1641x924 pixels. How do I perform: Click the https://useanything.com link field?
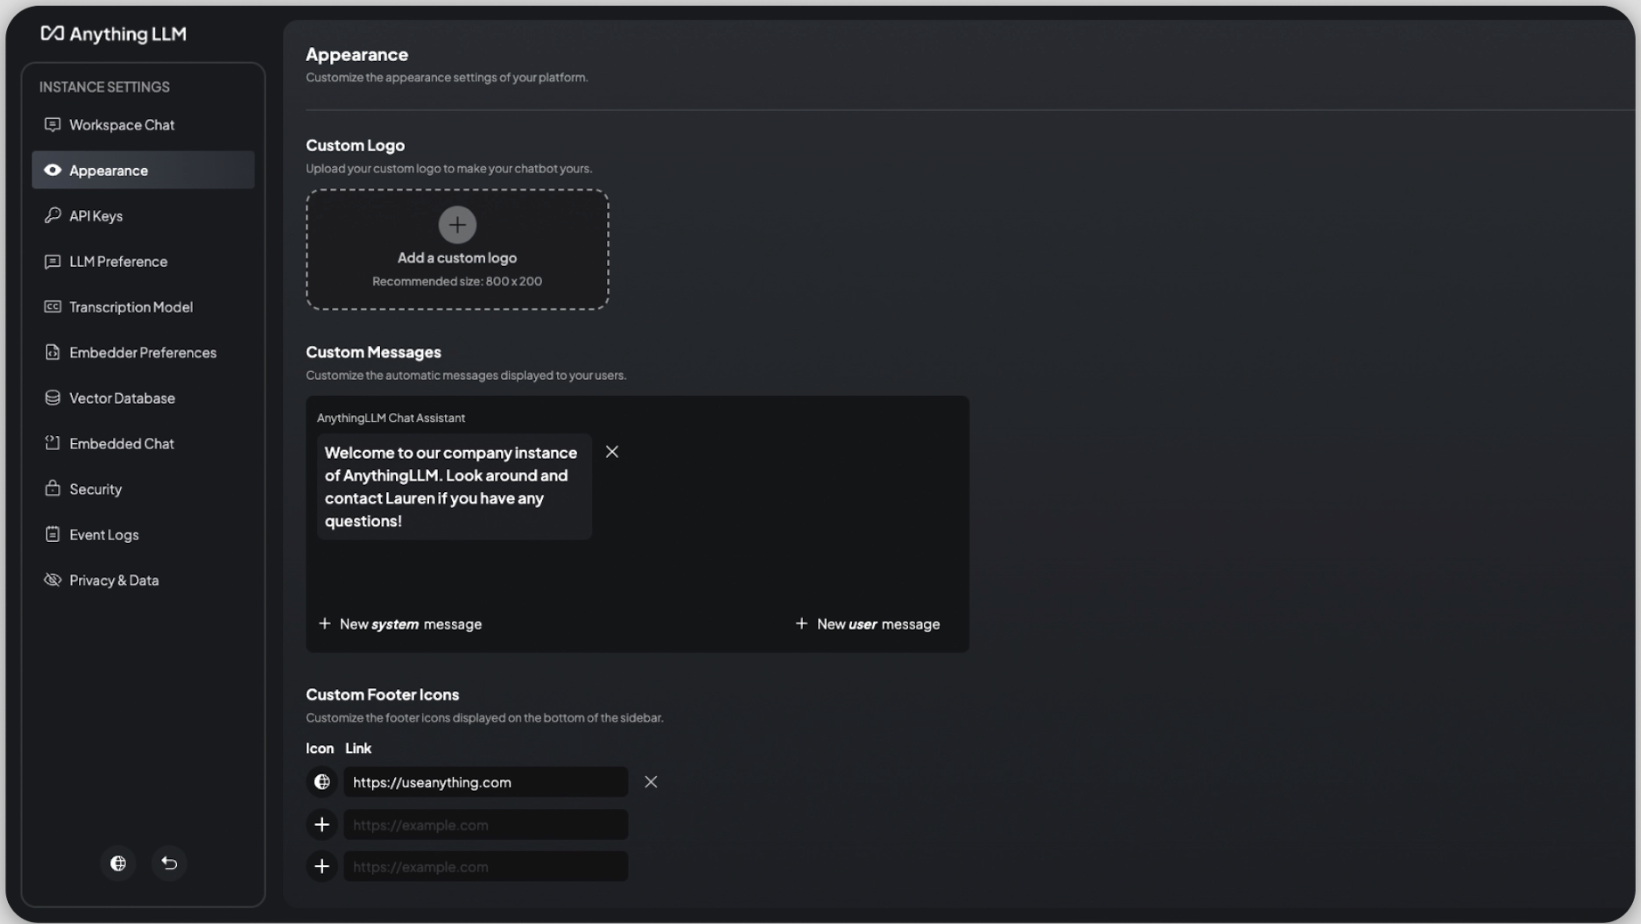point(486,782)
